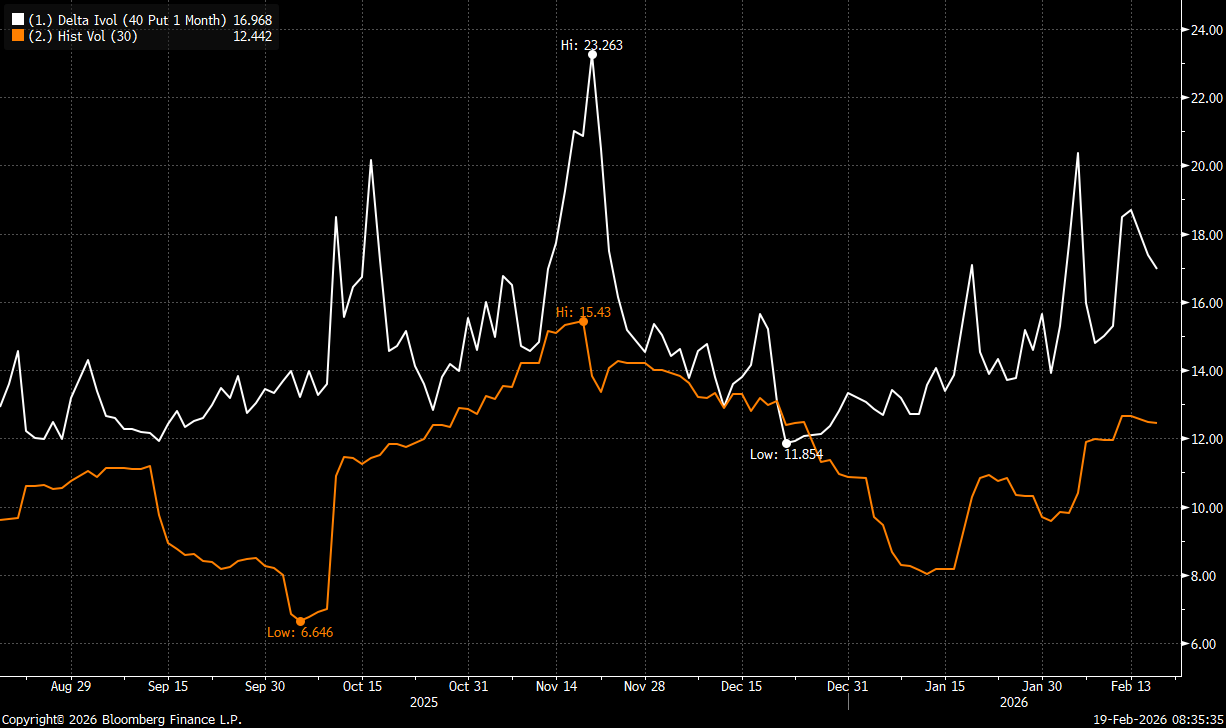Click the "Nov 14" date label
This screenshot has width=1226, height=728.
556,687
